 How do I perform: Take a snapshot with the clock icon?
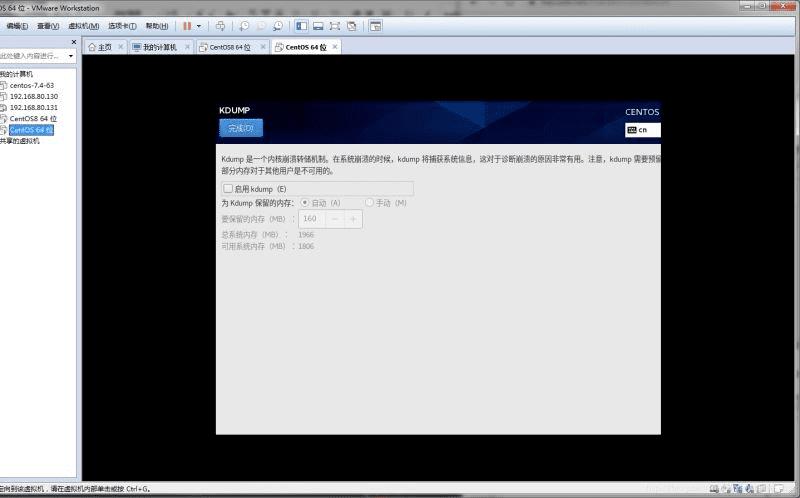tap(244, 26)
